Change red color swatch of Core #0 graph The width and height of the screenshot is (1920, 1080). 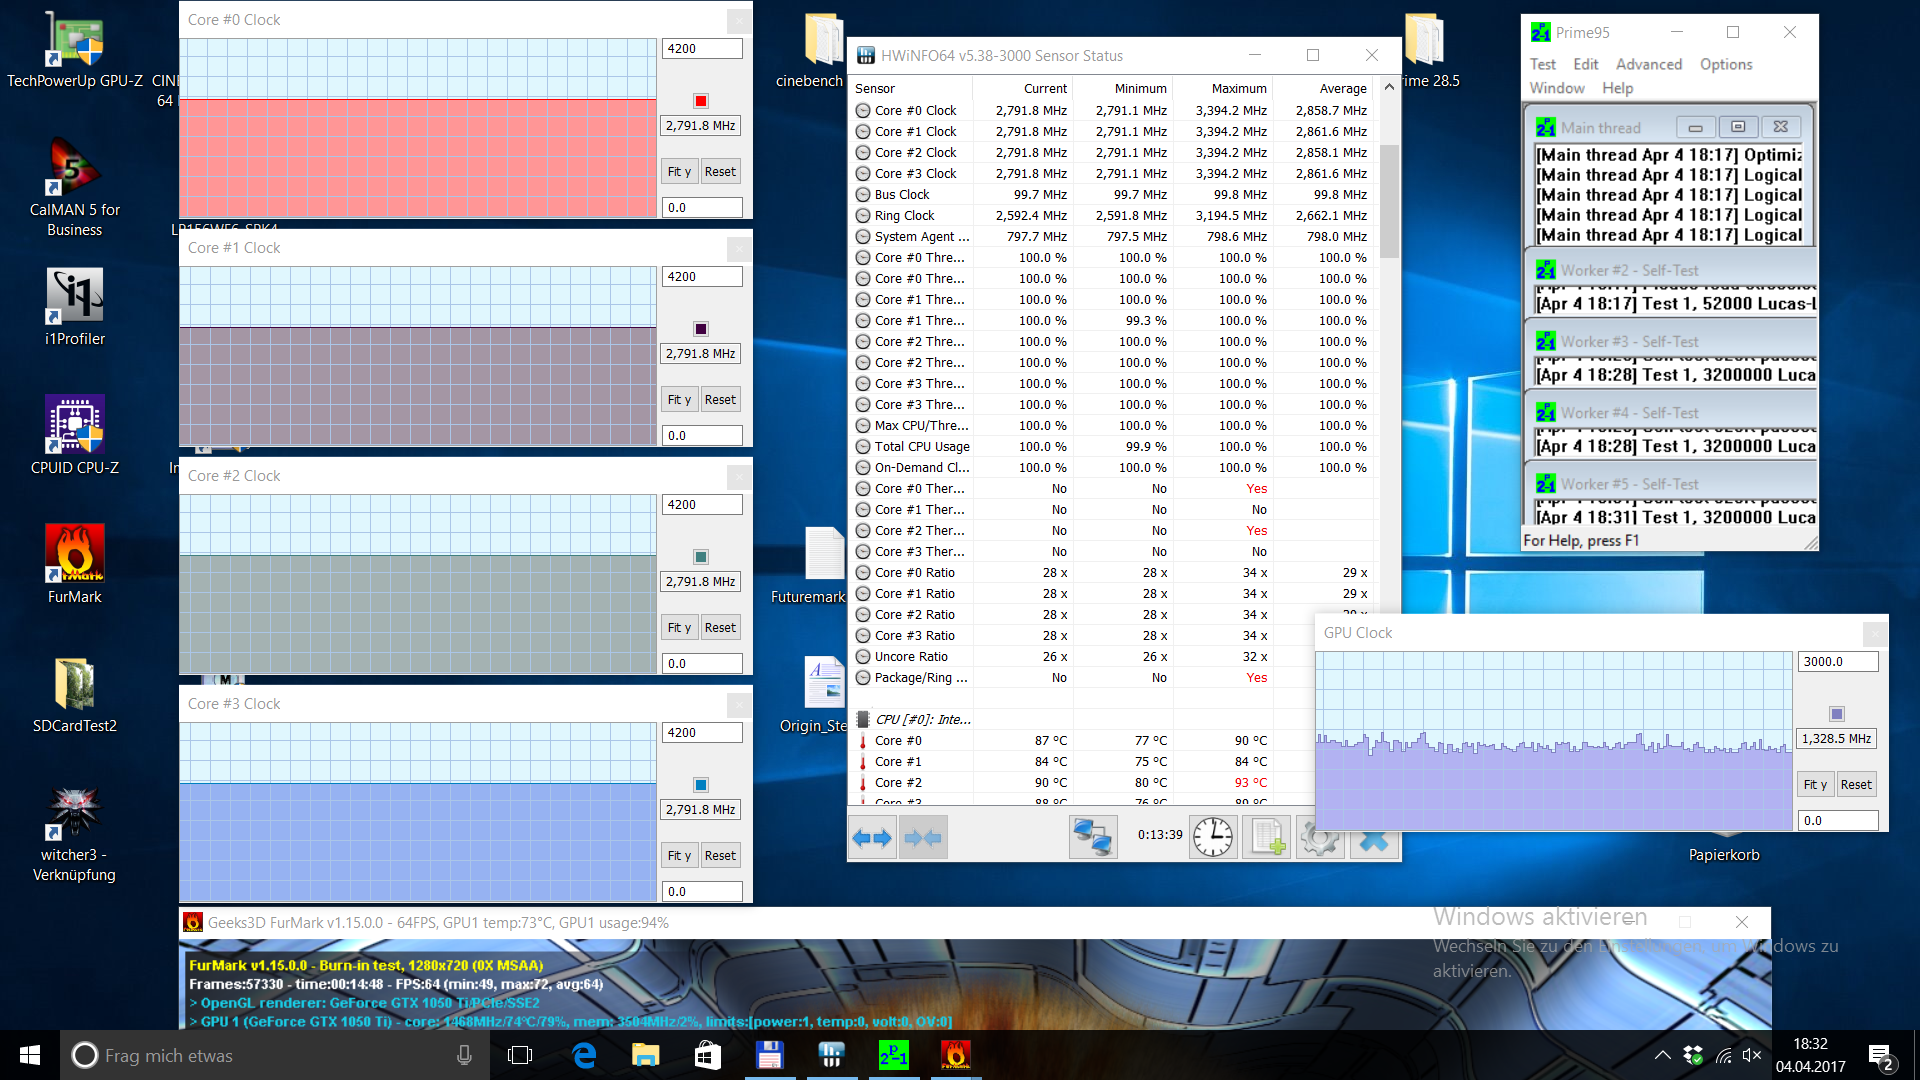pos(701,101)
